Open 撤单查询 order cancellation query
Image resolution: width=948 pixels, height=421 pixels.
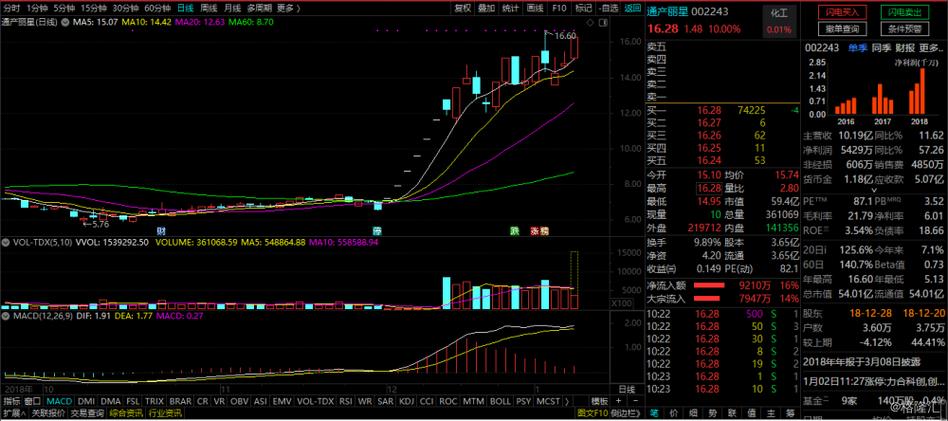[x=842, y=28]
